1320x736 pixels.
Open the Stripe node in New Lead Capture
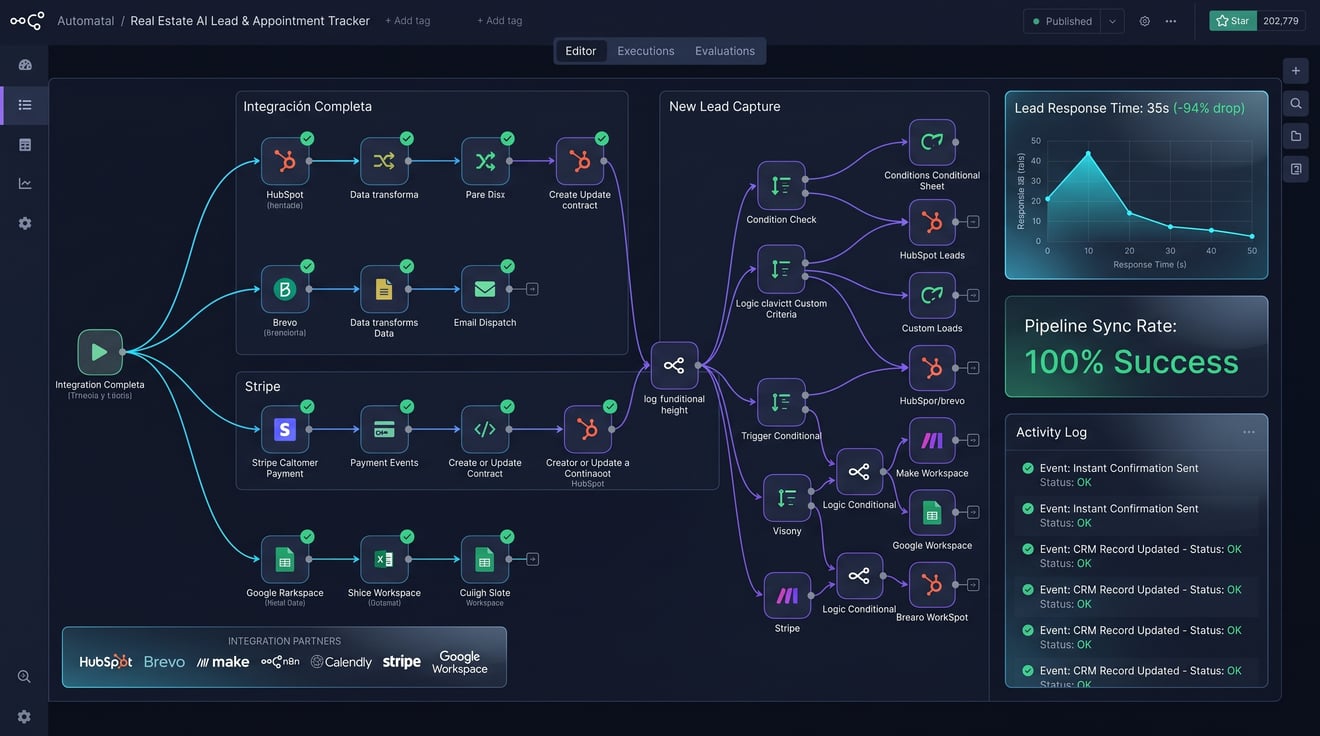tap(787, 595)
